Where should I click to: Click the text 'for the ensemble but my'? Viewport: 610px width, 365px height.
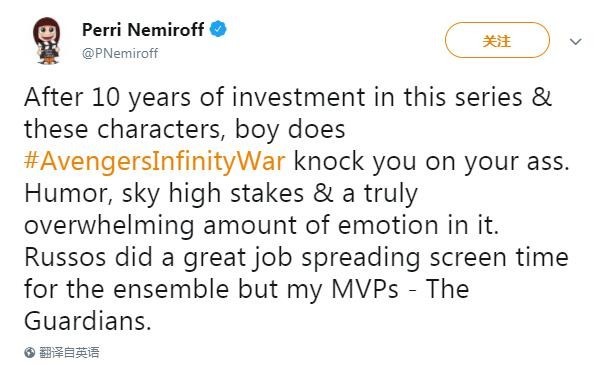pos(173,290)
